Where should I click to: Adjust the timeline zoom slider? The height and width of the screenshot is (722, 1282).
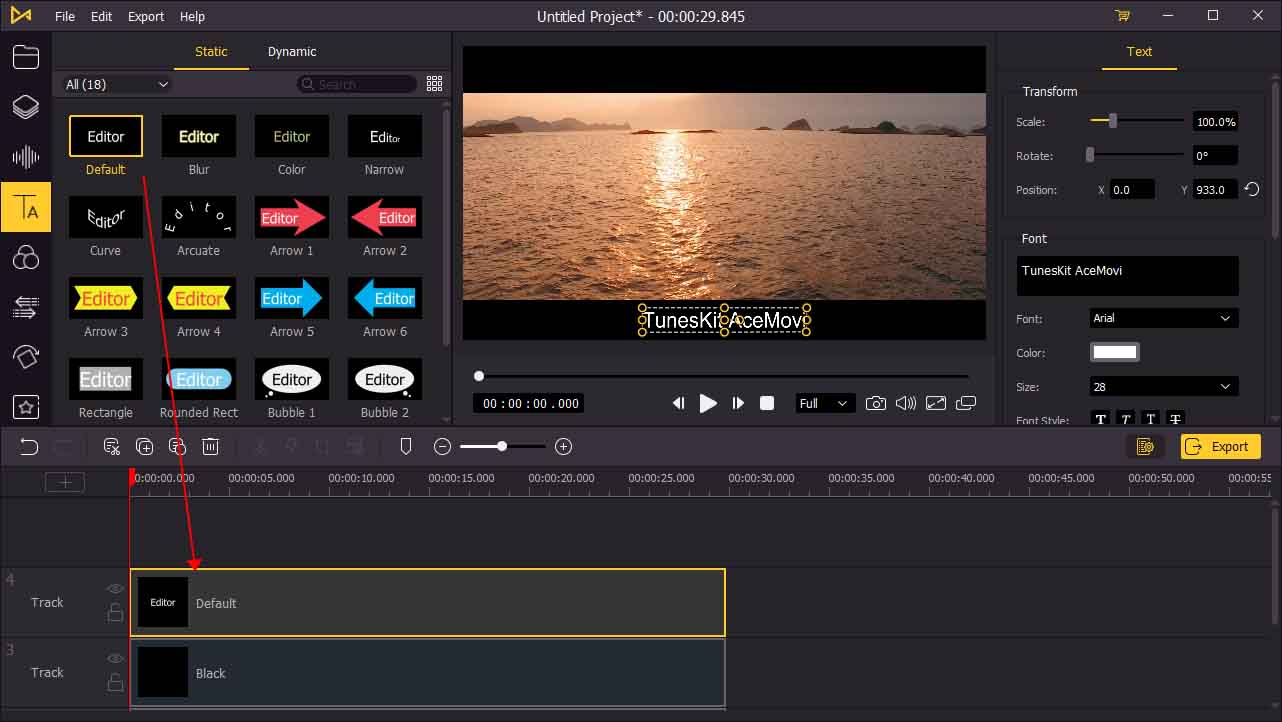pos(503,447)
